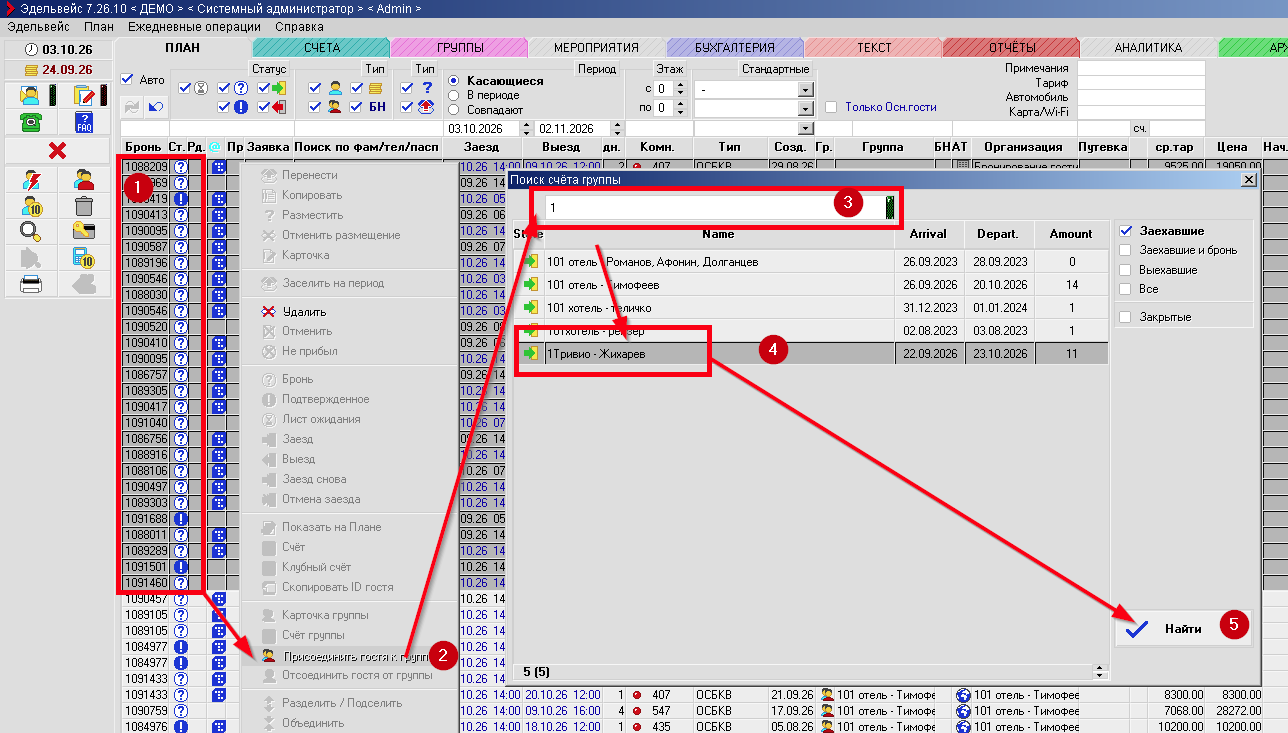Click the large red X button in left toolbar
The width and height of the screenshot is (1288, 733).
57,150
